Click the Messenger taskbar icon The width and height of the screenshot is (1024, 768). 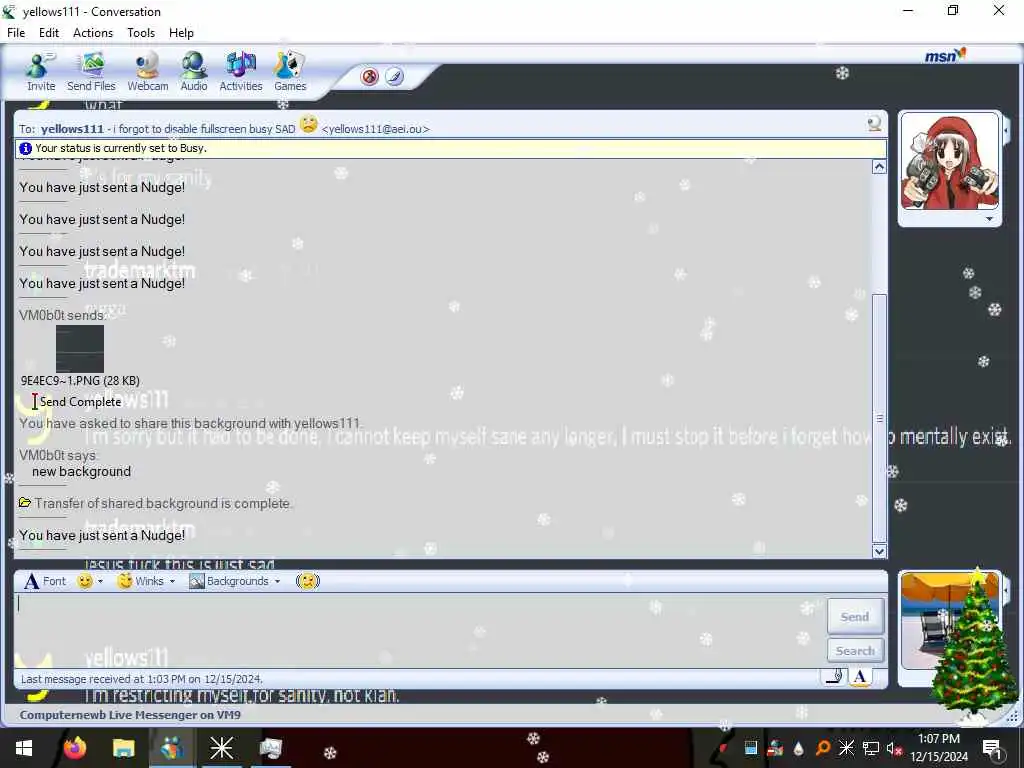172,748
